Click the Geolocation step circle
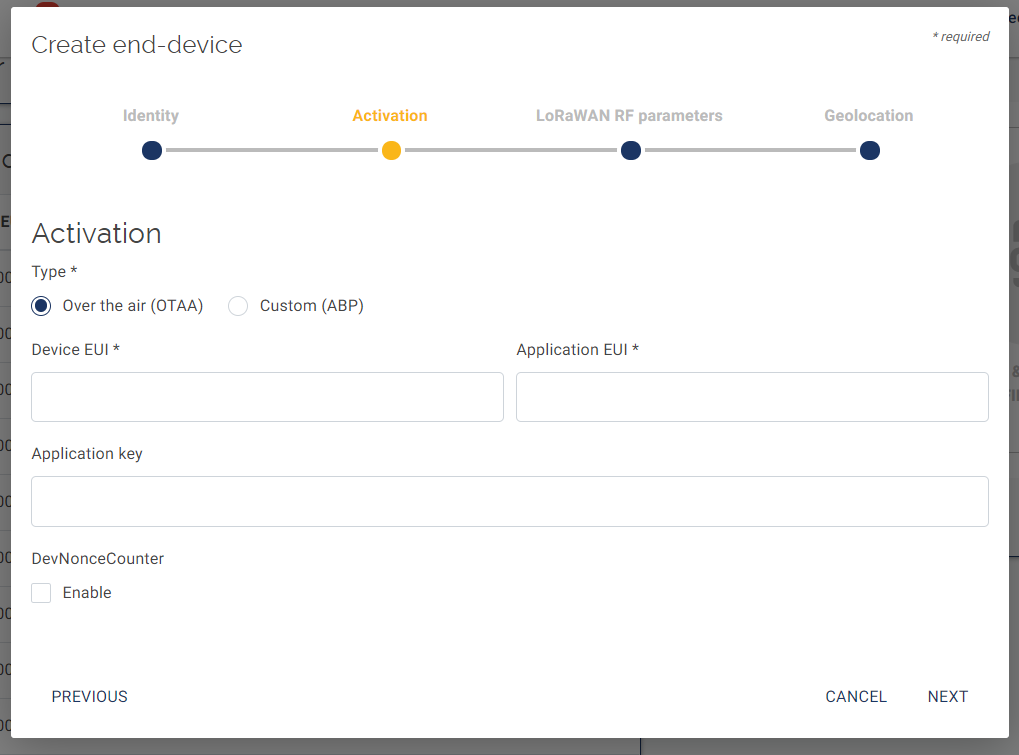Screen dimensions: 1019x755 (869, 151)
